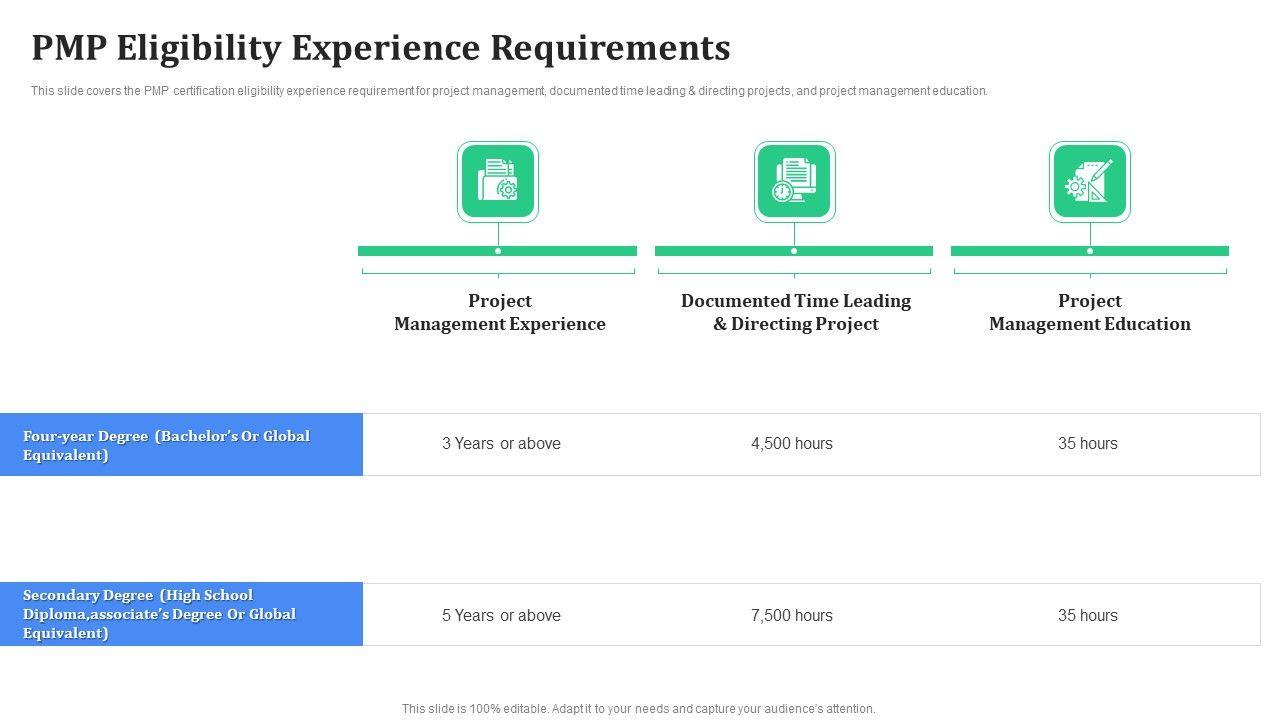This screenshot has height=720, width=1280.
Task: Click the blue Secondary Degree row label
Action: click(x=181, y=614)
